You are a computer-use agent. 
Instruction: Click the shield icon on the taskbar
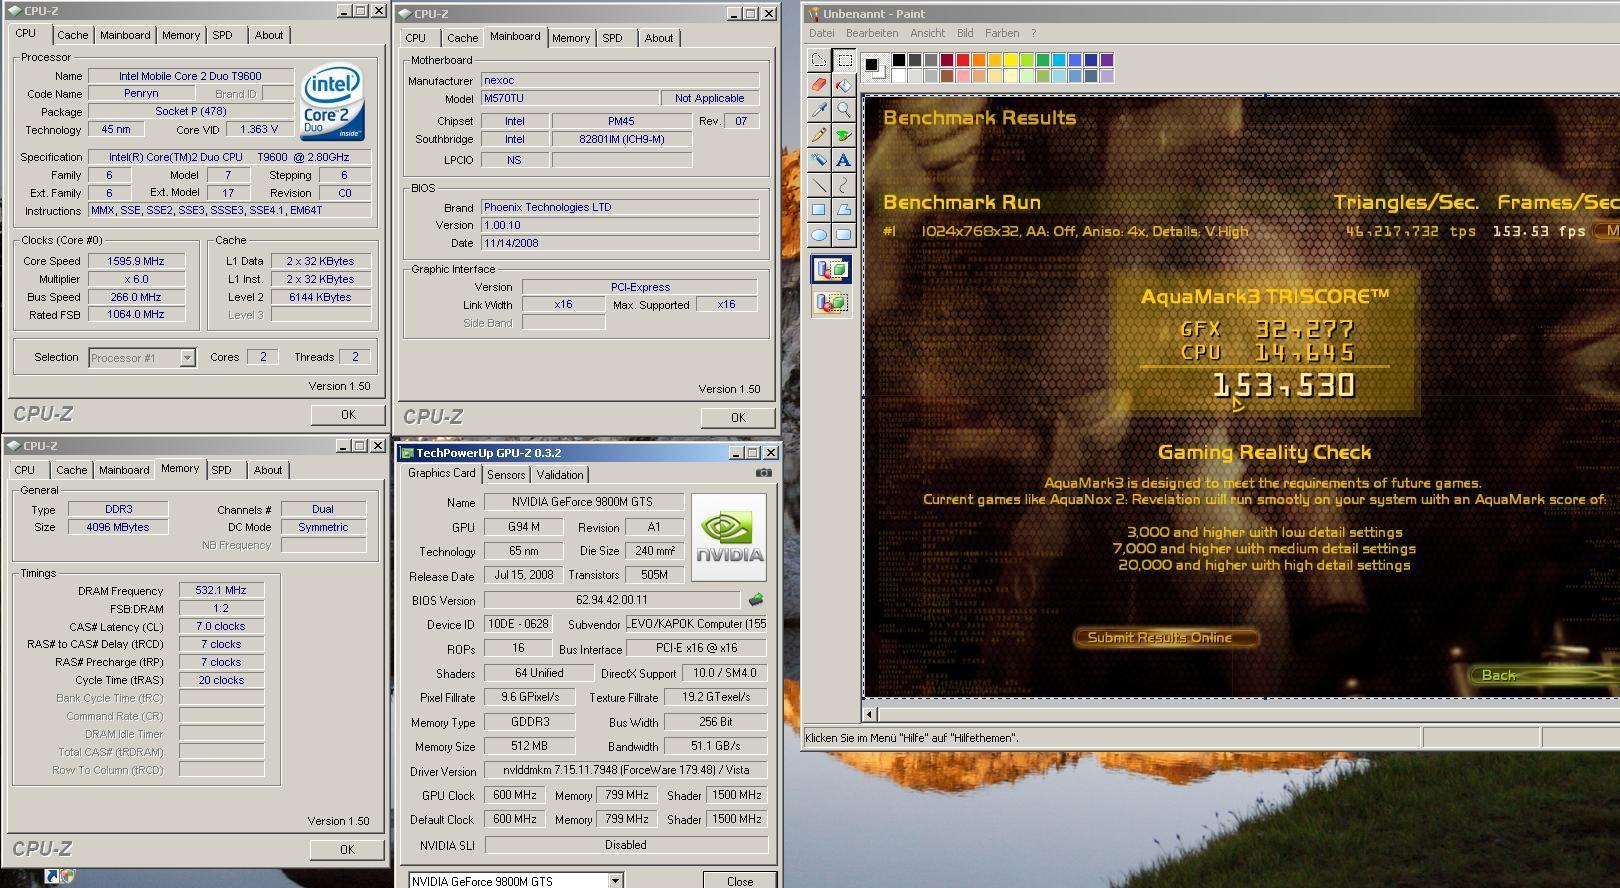(66, 877)
